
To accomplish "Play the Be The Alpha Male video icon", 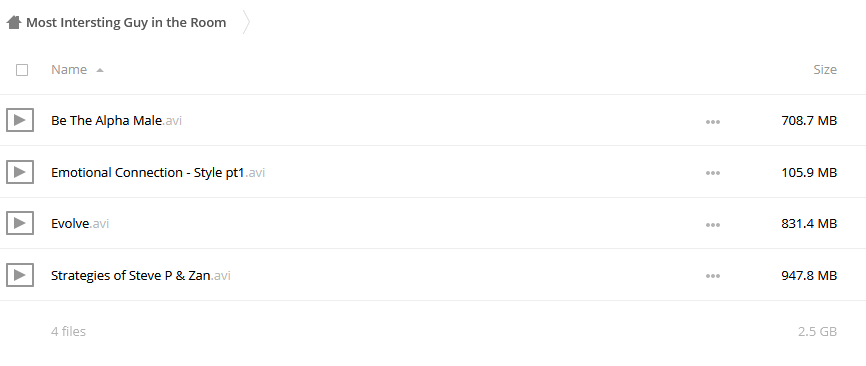I will point(20,120).
